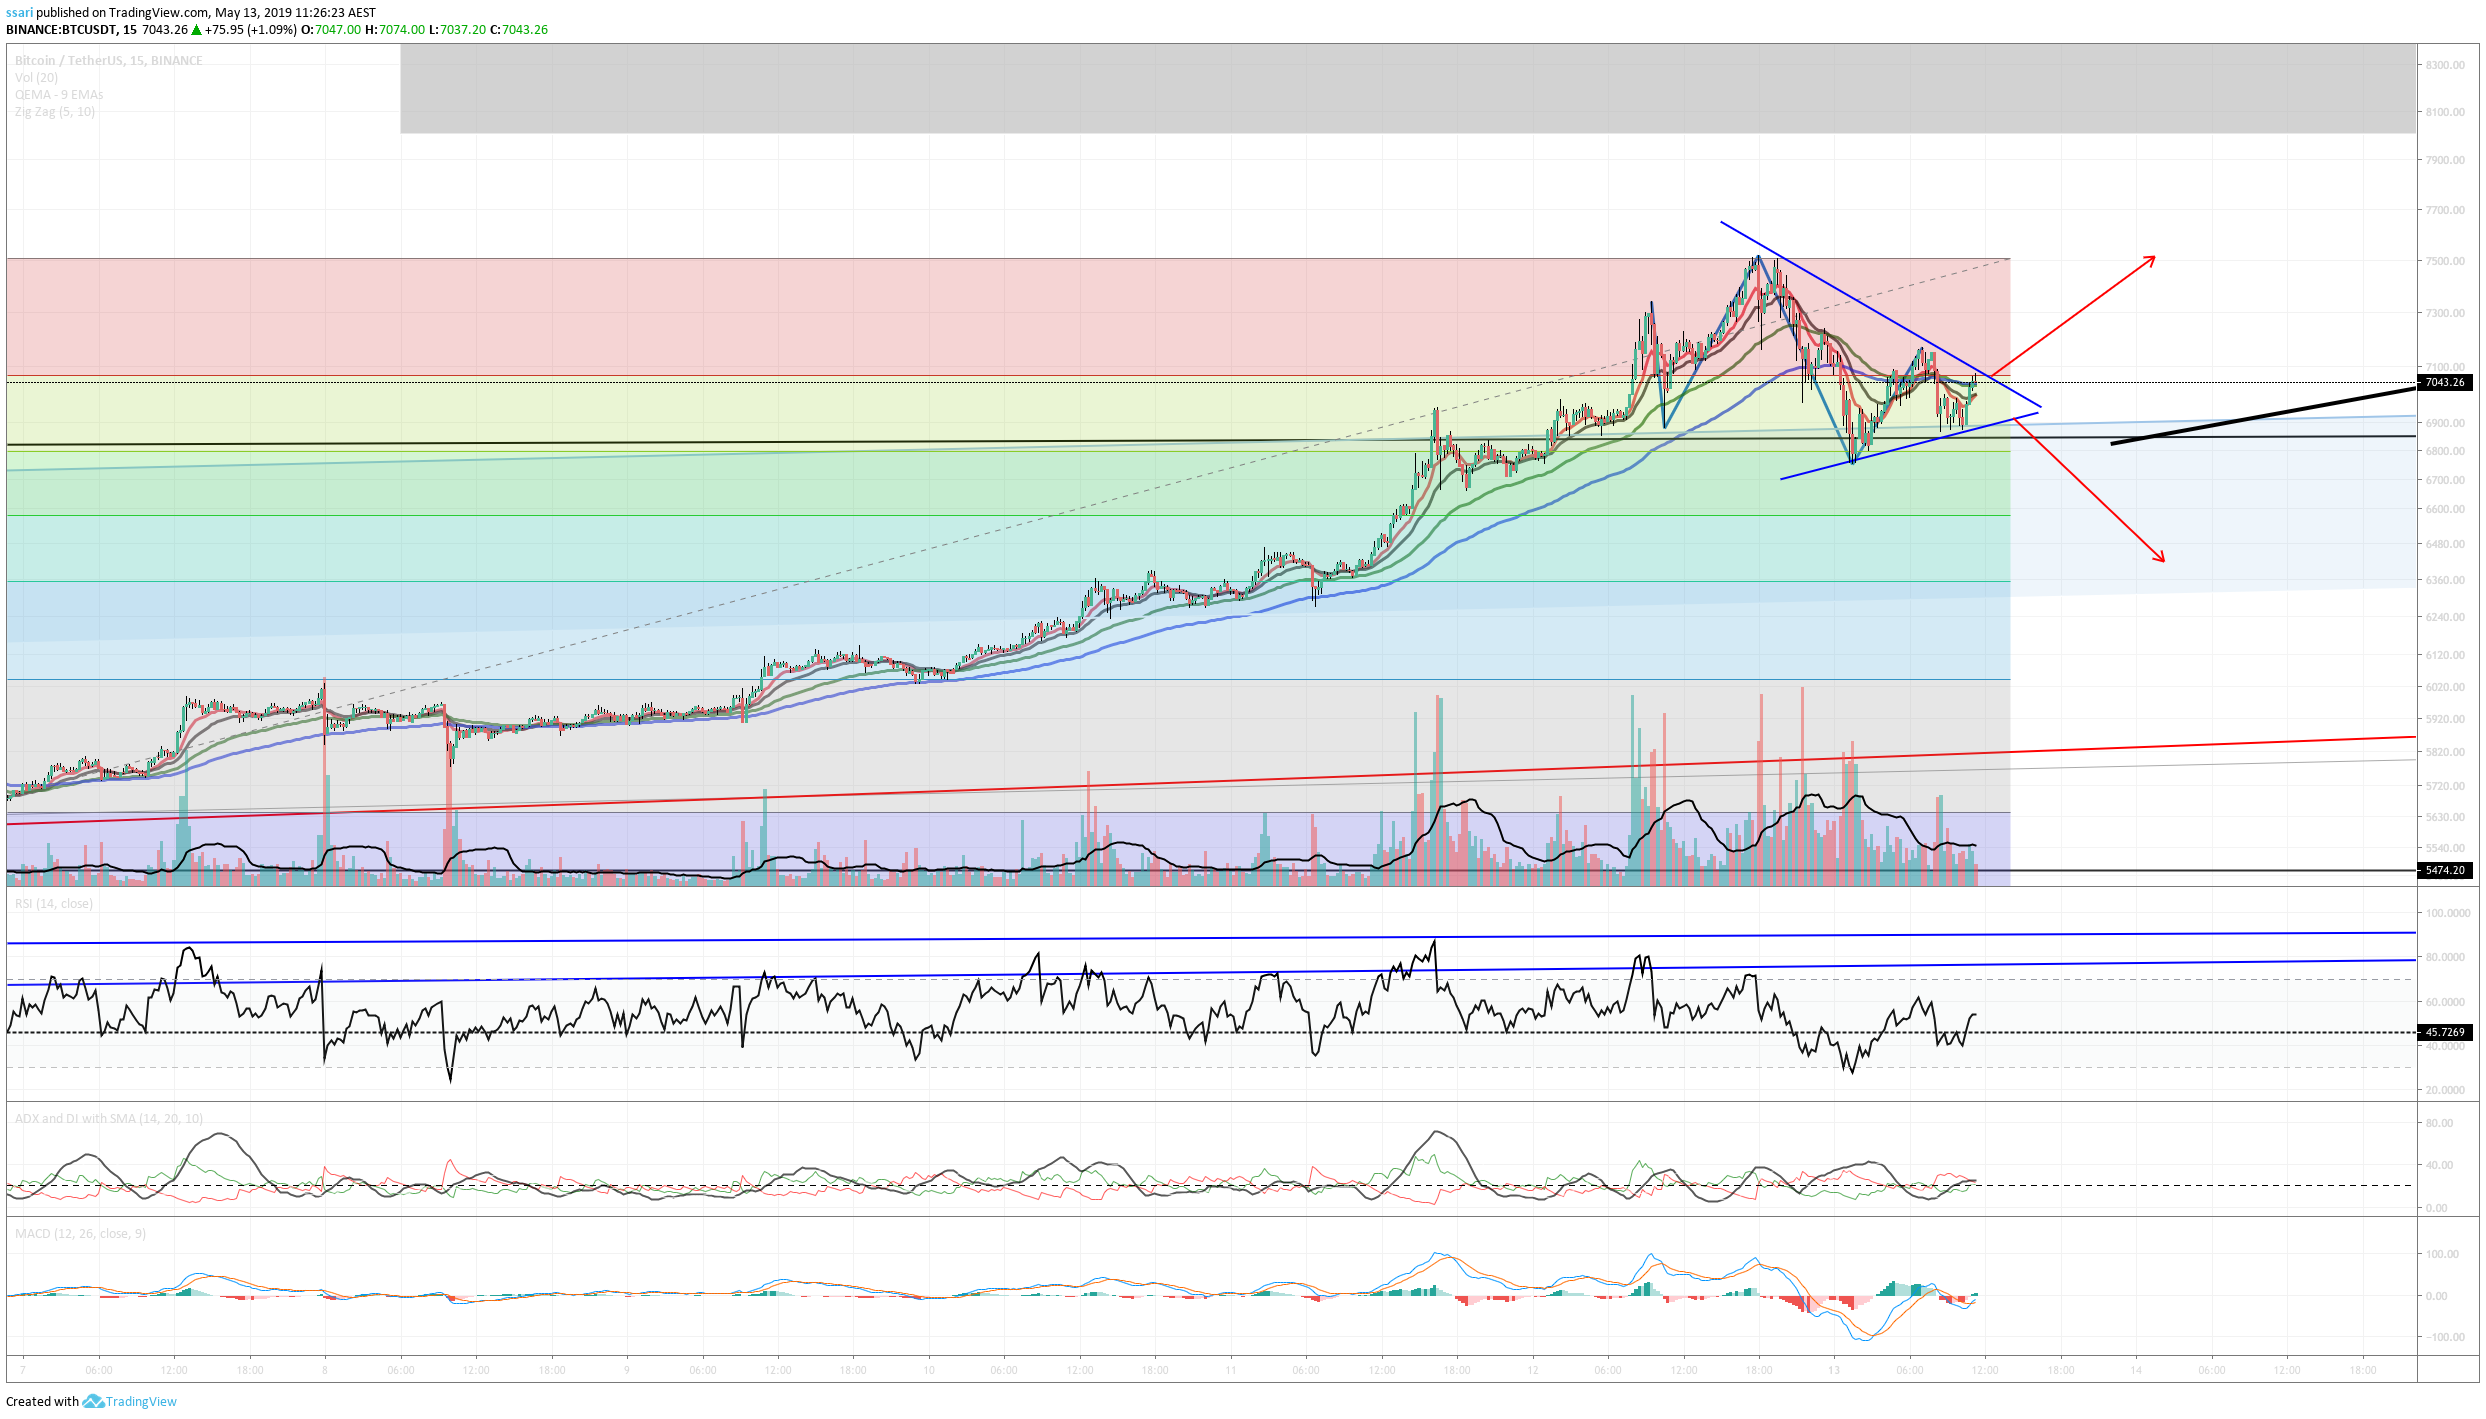Screen dimensions: 2486x1419
Task: Open the ssari author profile link
Action: (19, 13)
